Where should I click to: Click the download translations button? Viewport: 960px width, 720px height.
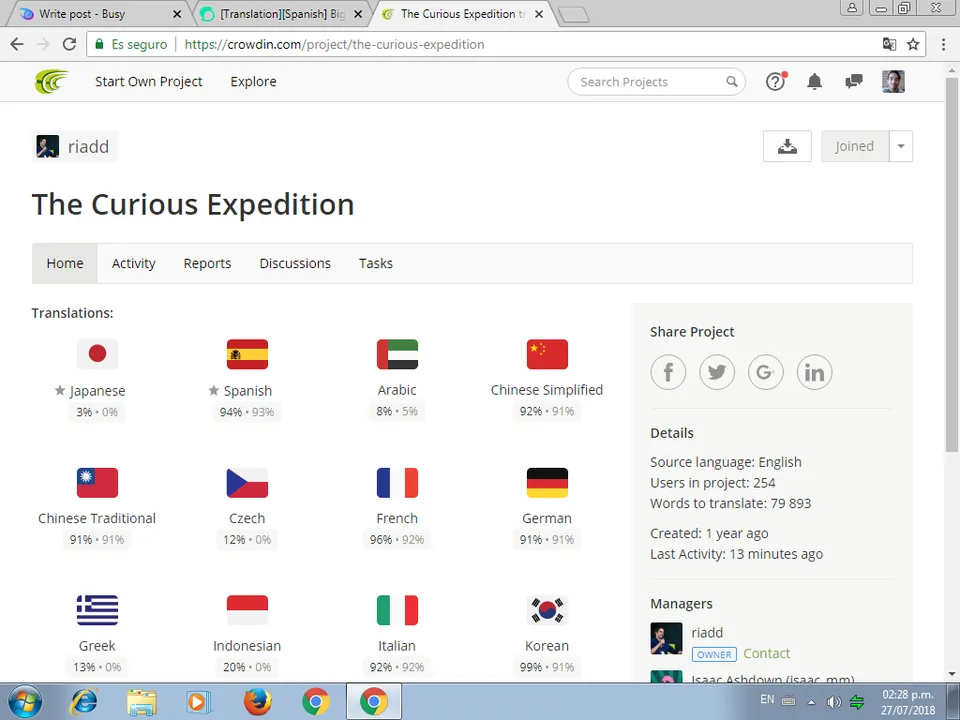tap(787, 146)
